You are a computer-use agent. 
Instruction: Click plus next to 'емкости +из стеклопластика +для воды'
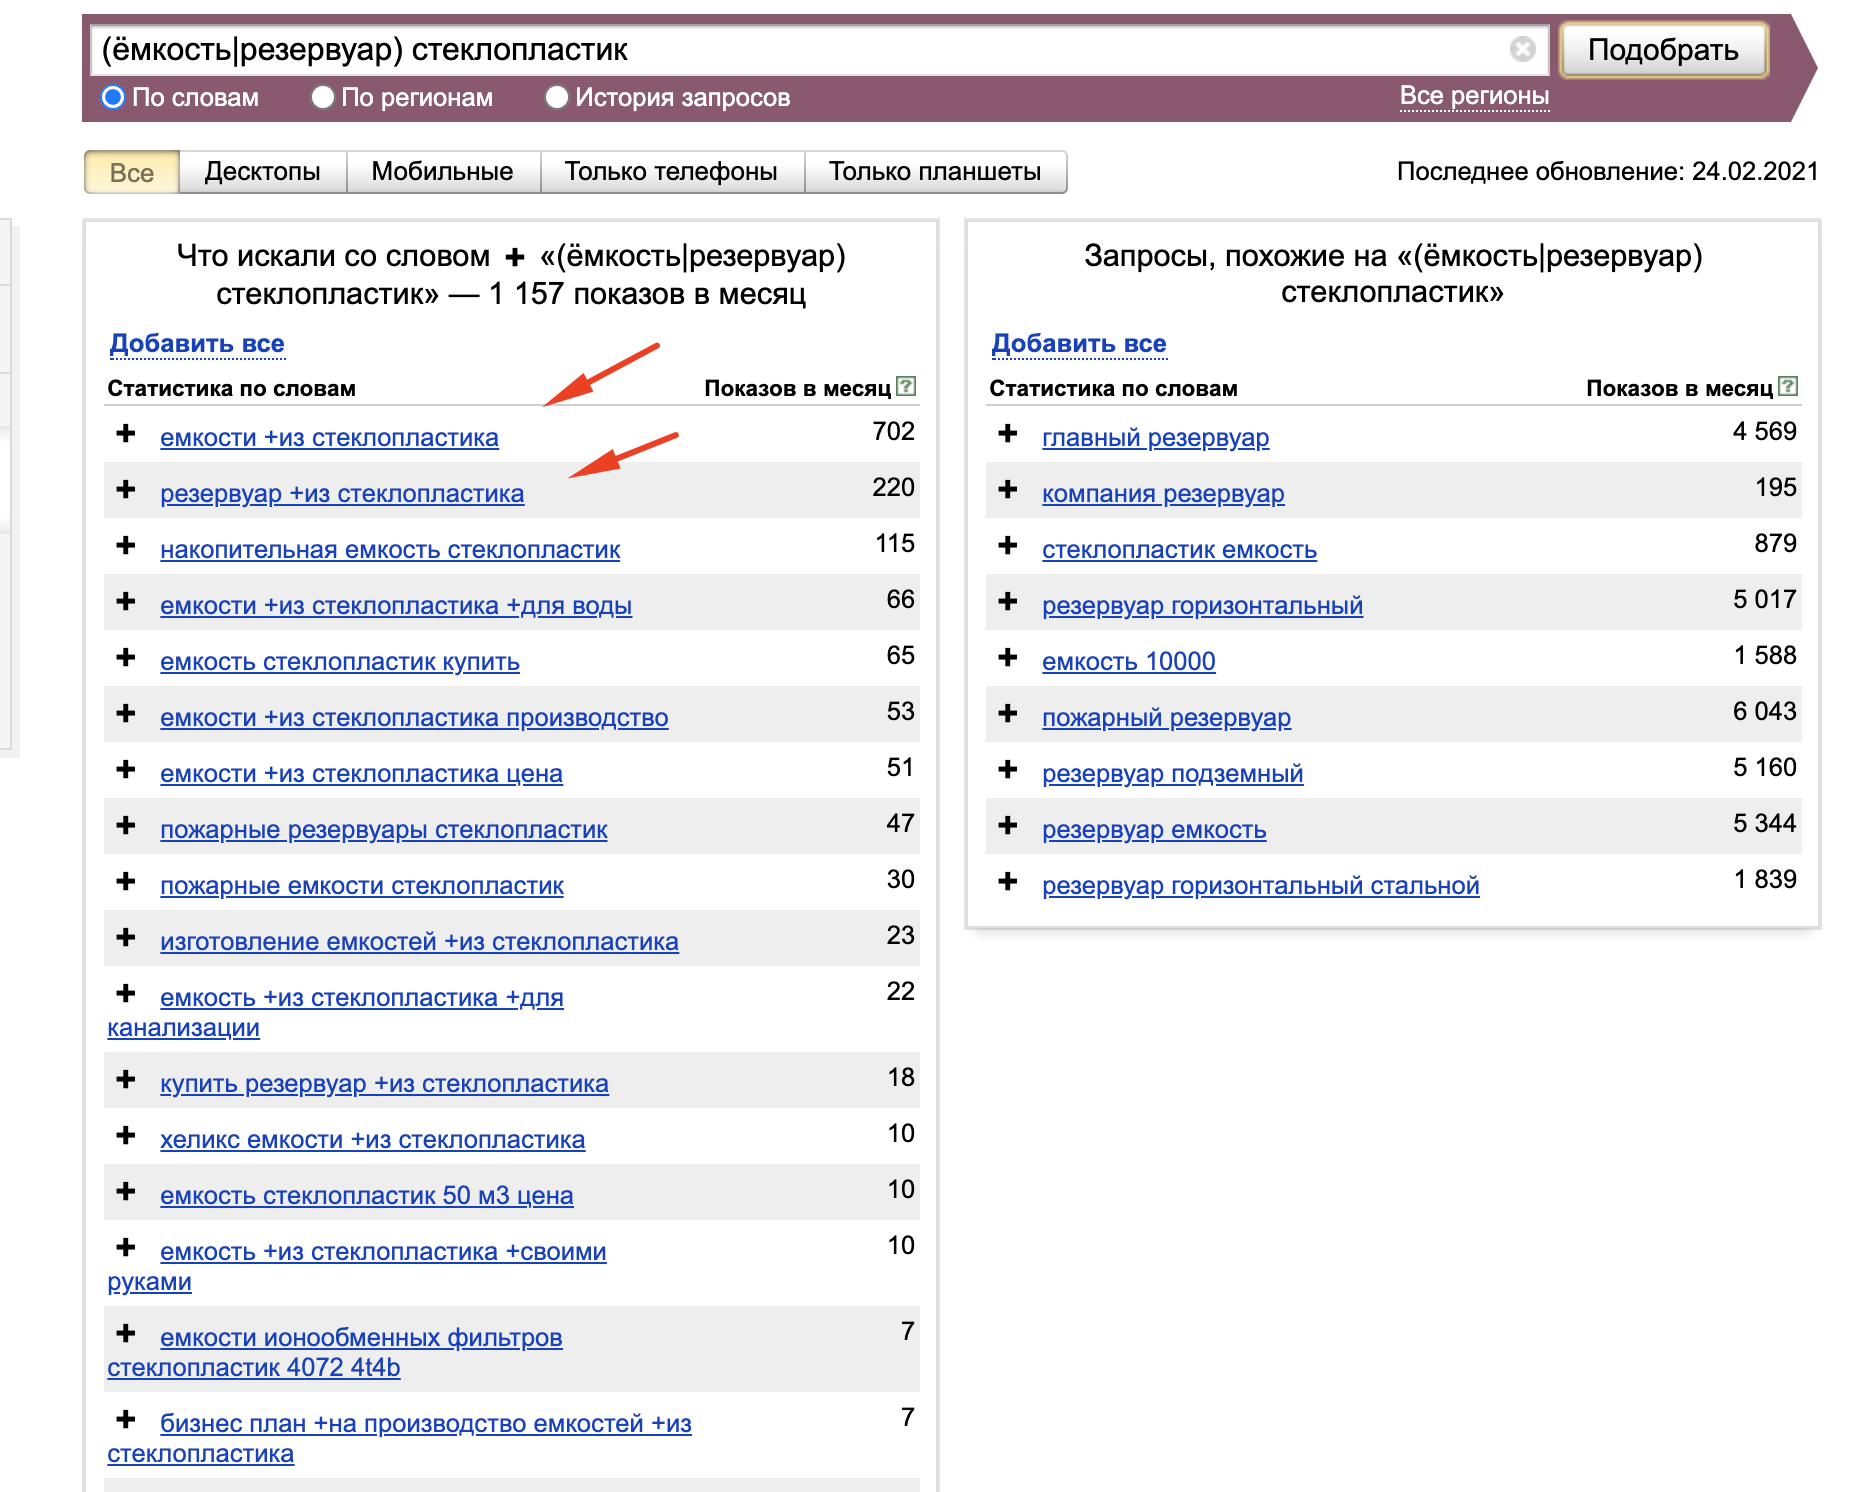[x=126, y=602]
